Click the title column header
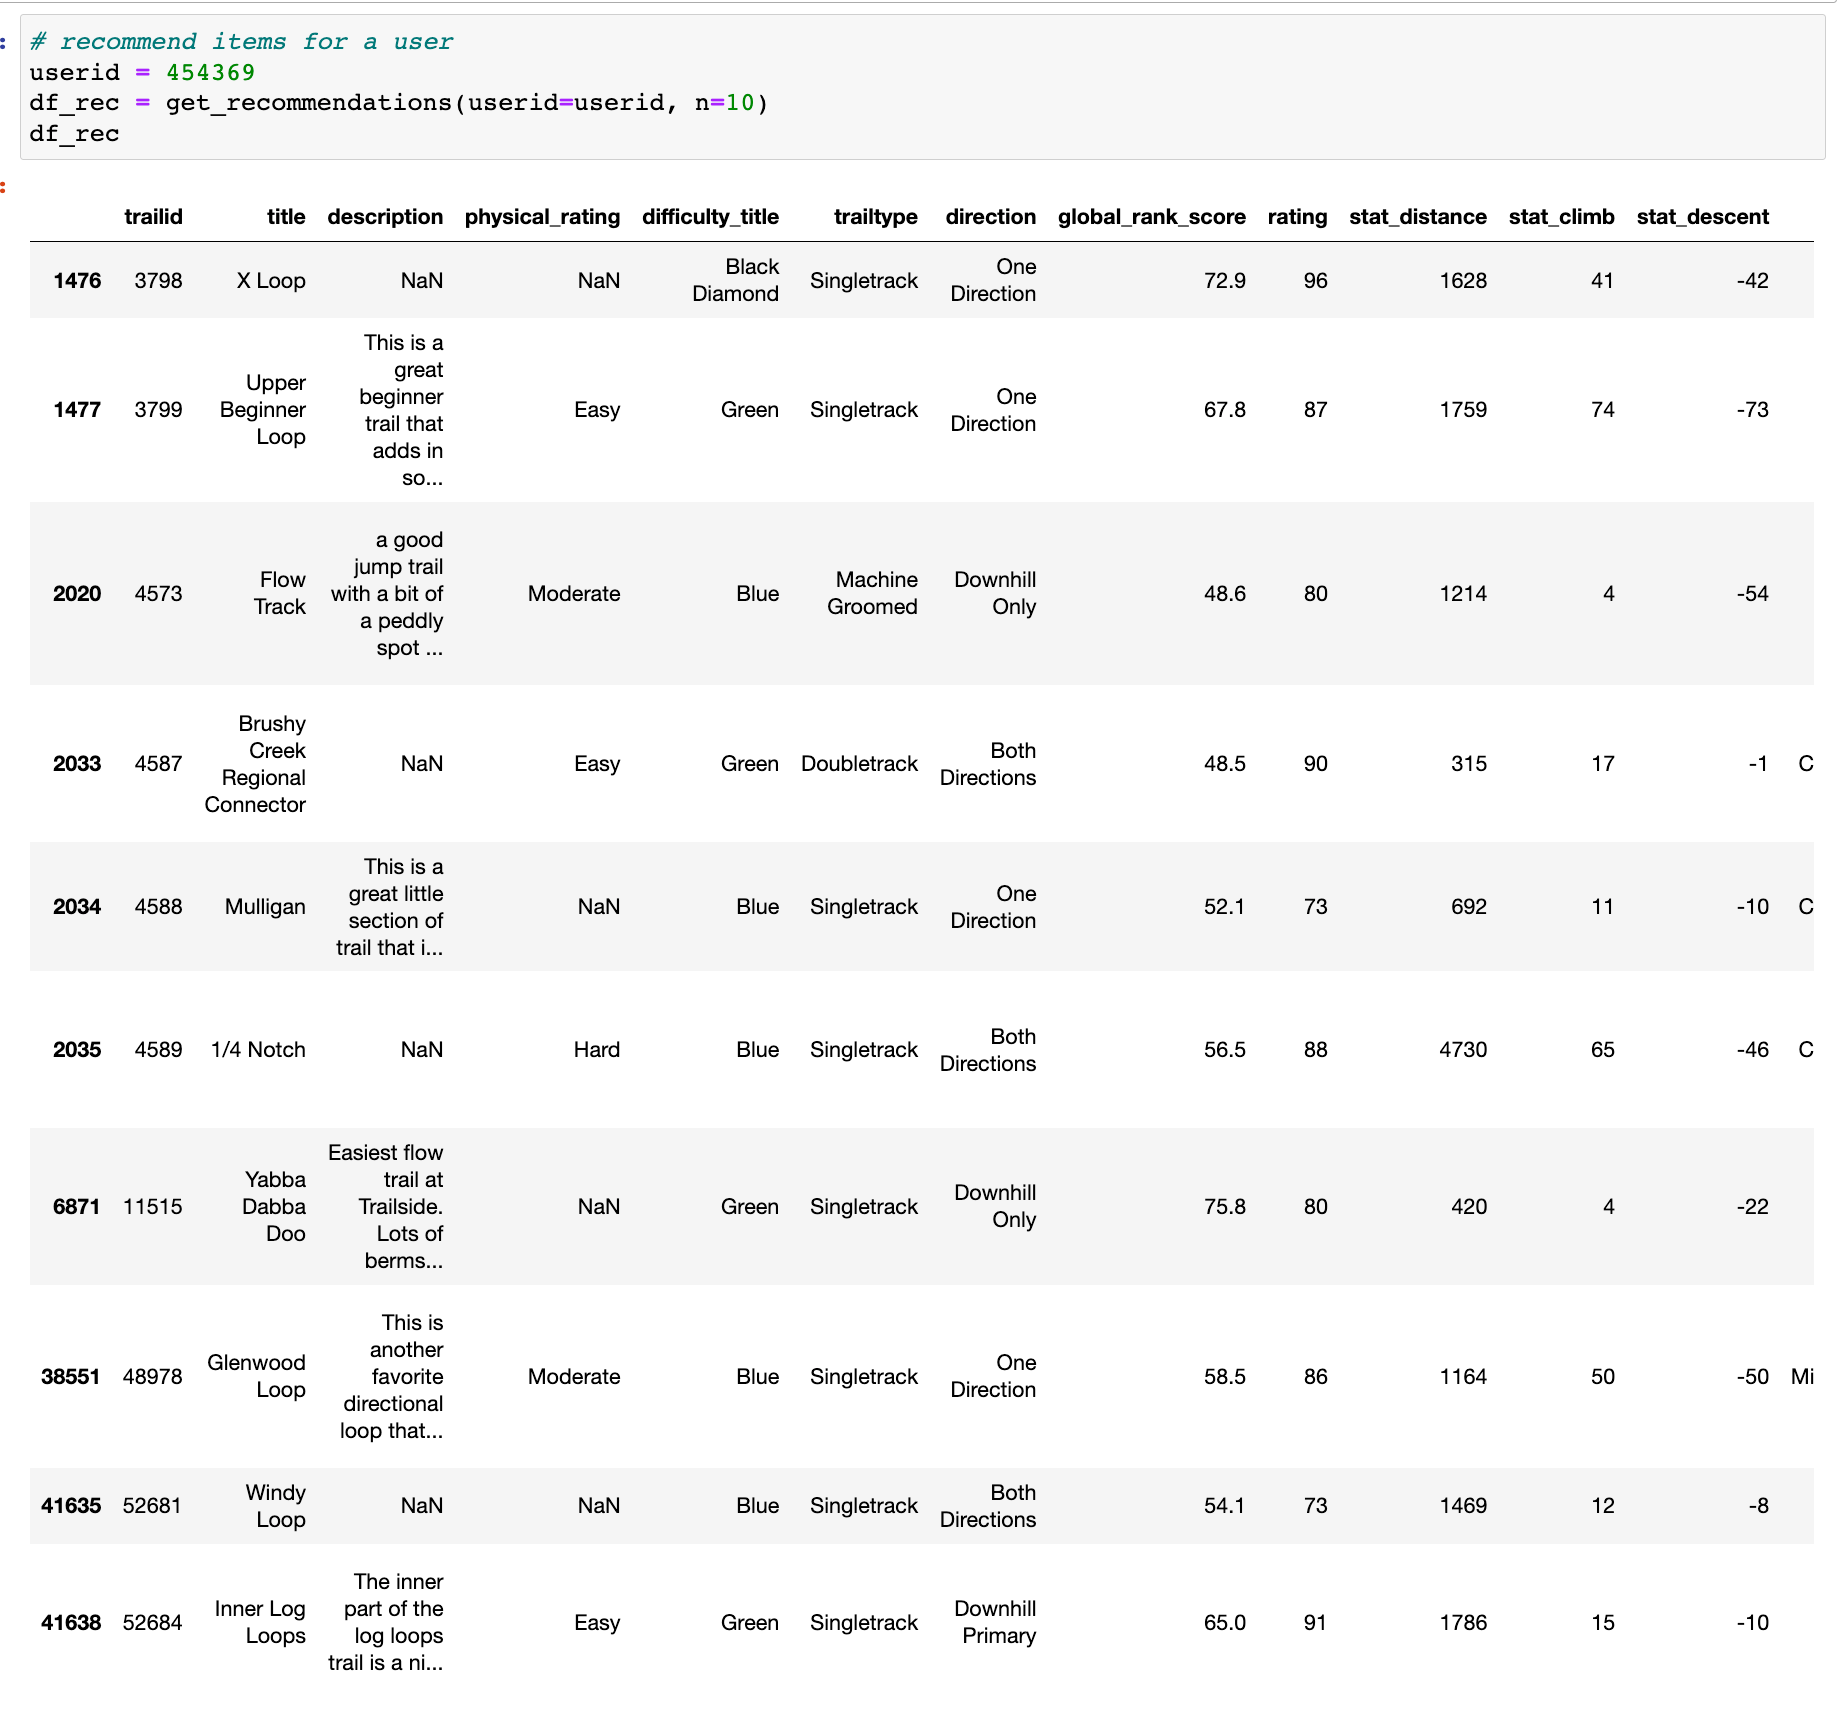 (285, 217)
